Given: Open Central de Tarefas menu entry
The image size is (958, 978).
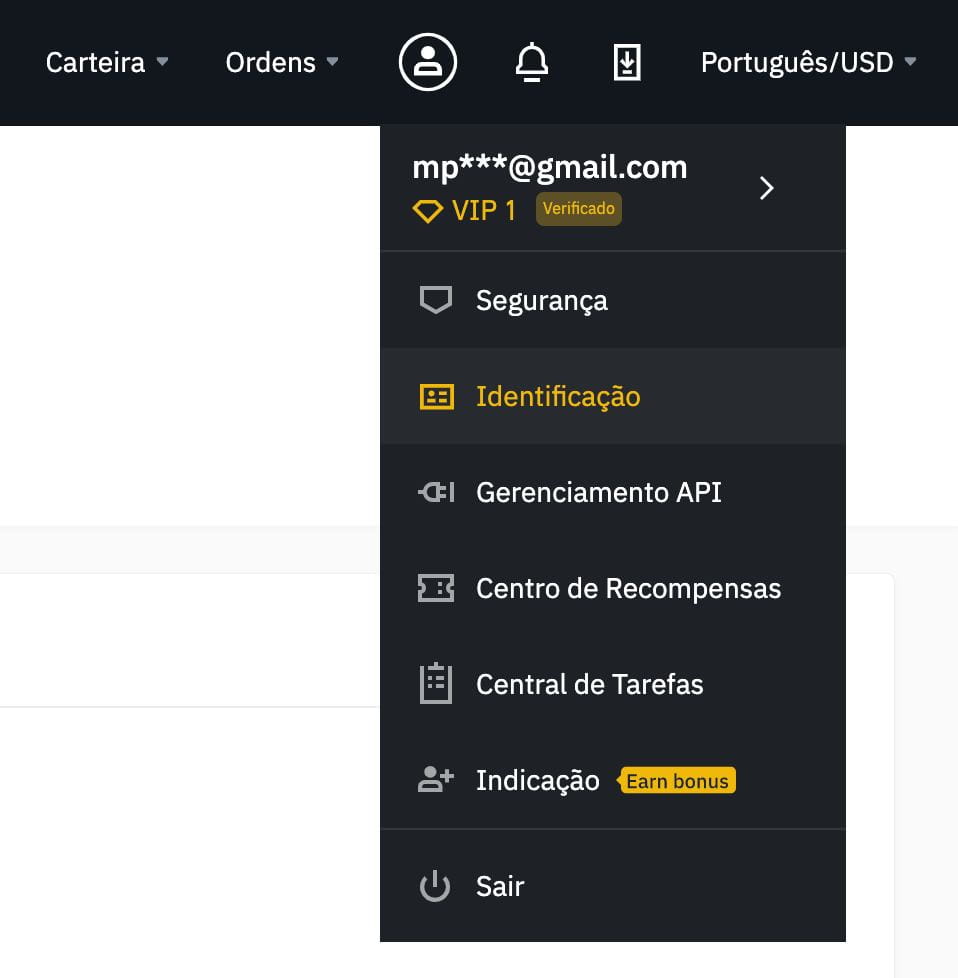Looking at the screenshot, I should coord(612,684).
